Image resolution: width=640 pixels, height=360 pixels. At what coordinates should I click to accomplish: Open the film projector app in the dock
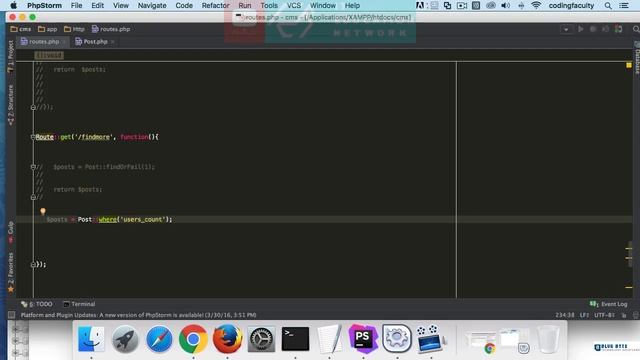pos(431,339)
